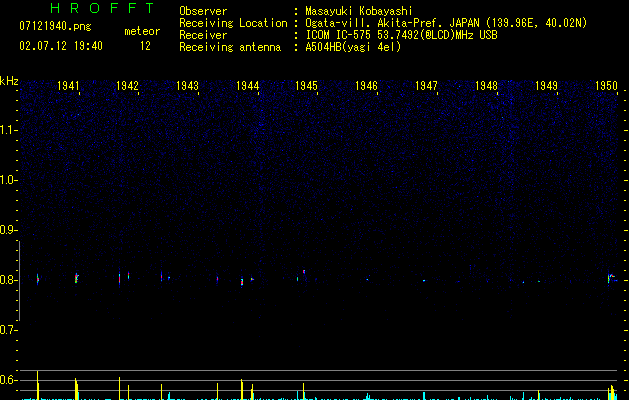The height and width of the screenshot is (400, 629).
Task: Click the 1949 time marker
Action: coord(546,86)
